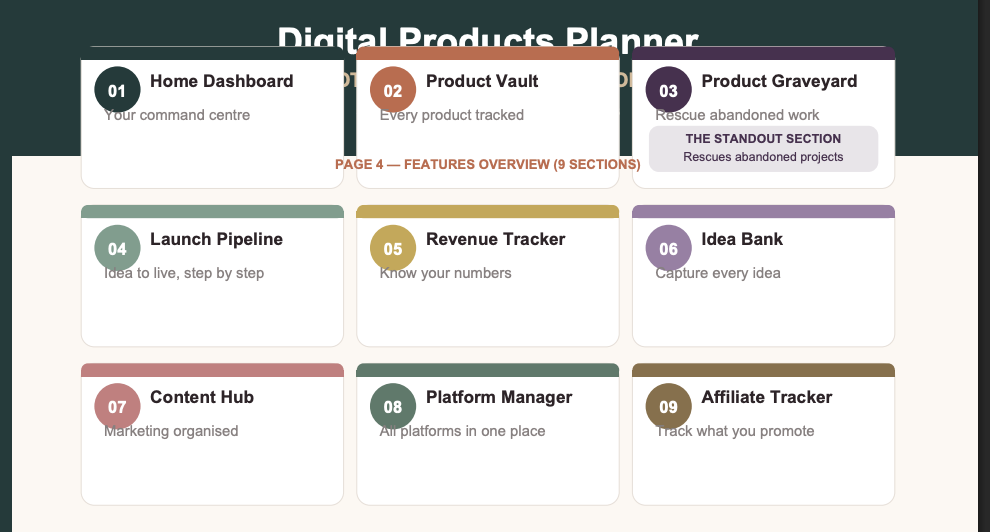990x532 pixels.
Task: Click the 01 Home Dashboard number badge
Action: 117,90
